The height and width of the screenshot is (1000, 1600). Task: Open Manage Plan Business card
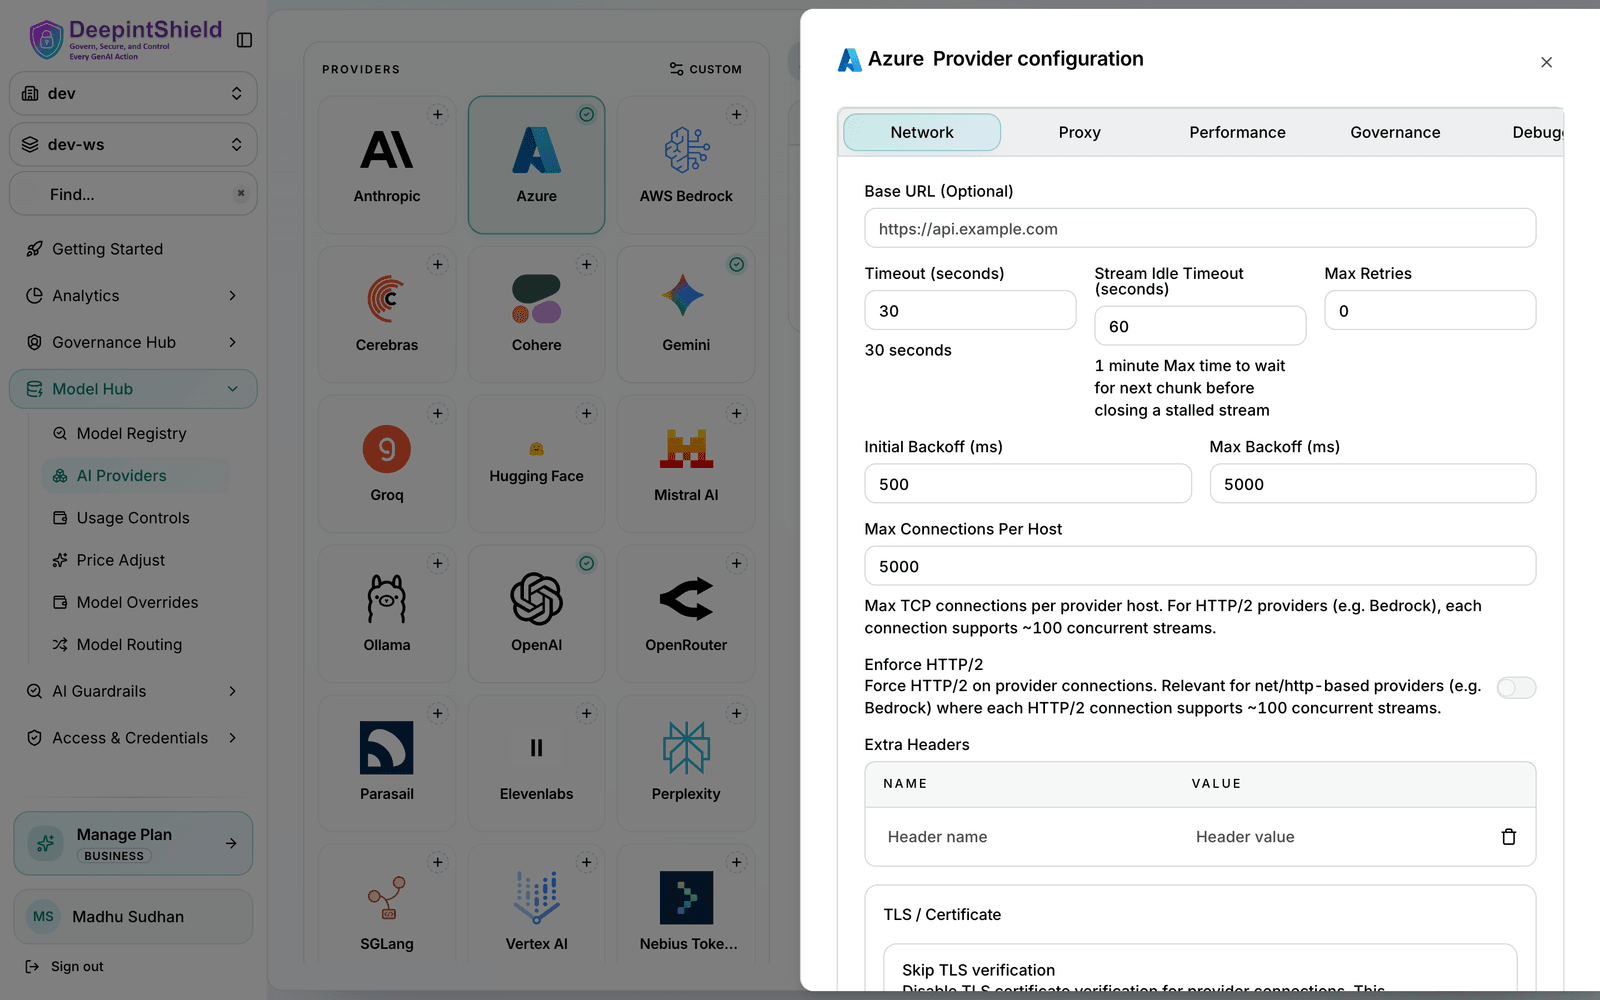click(133, 843)
